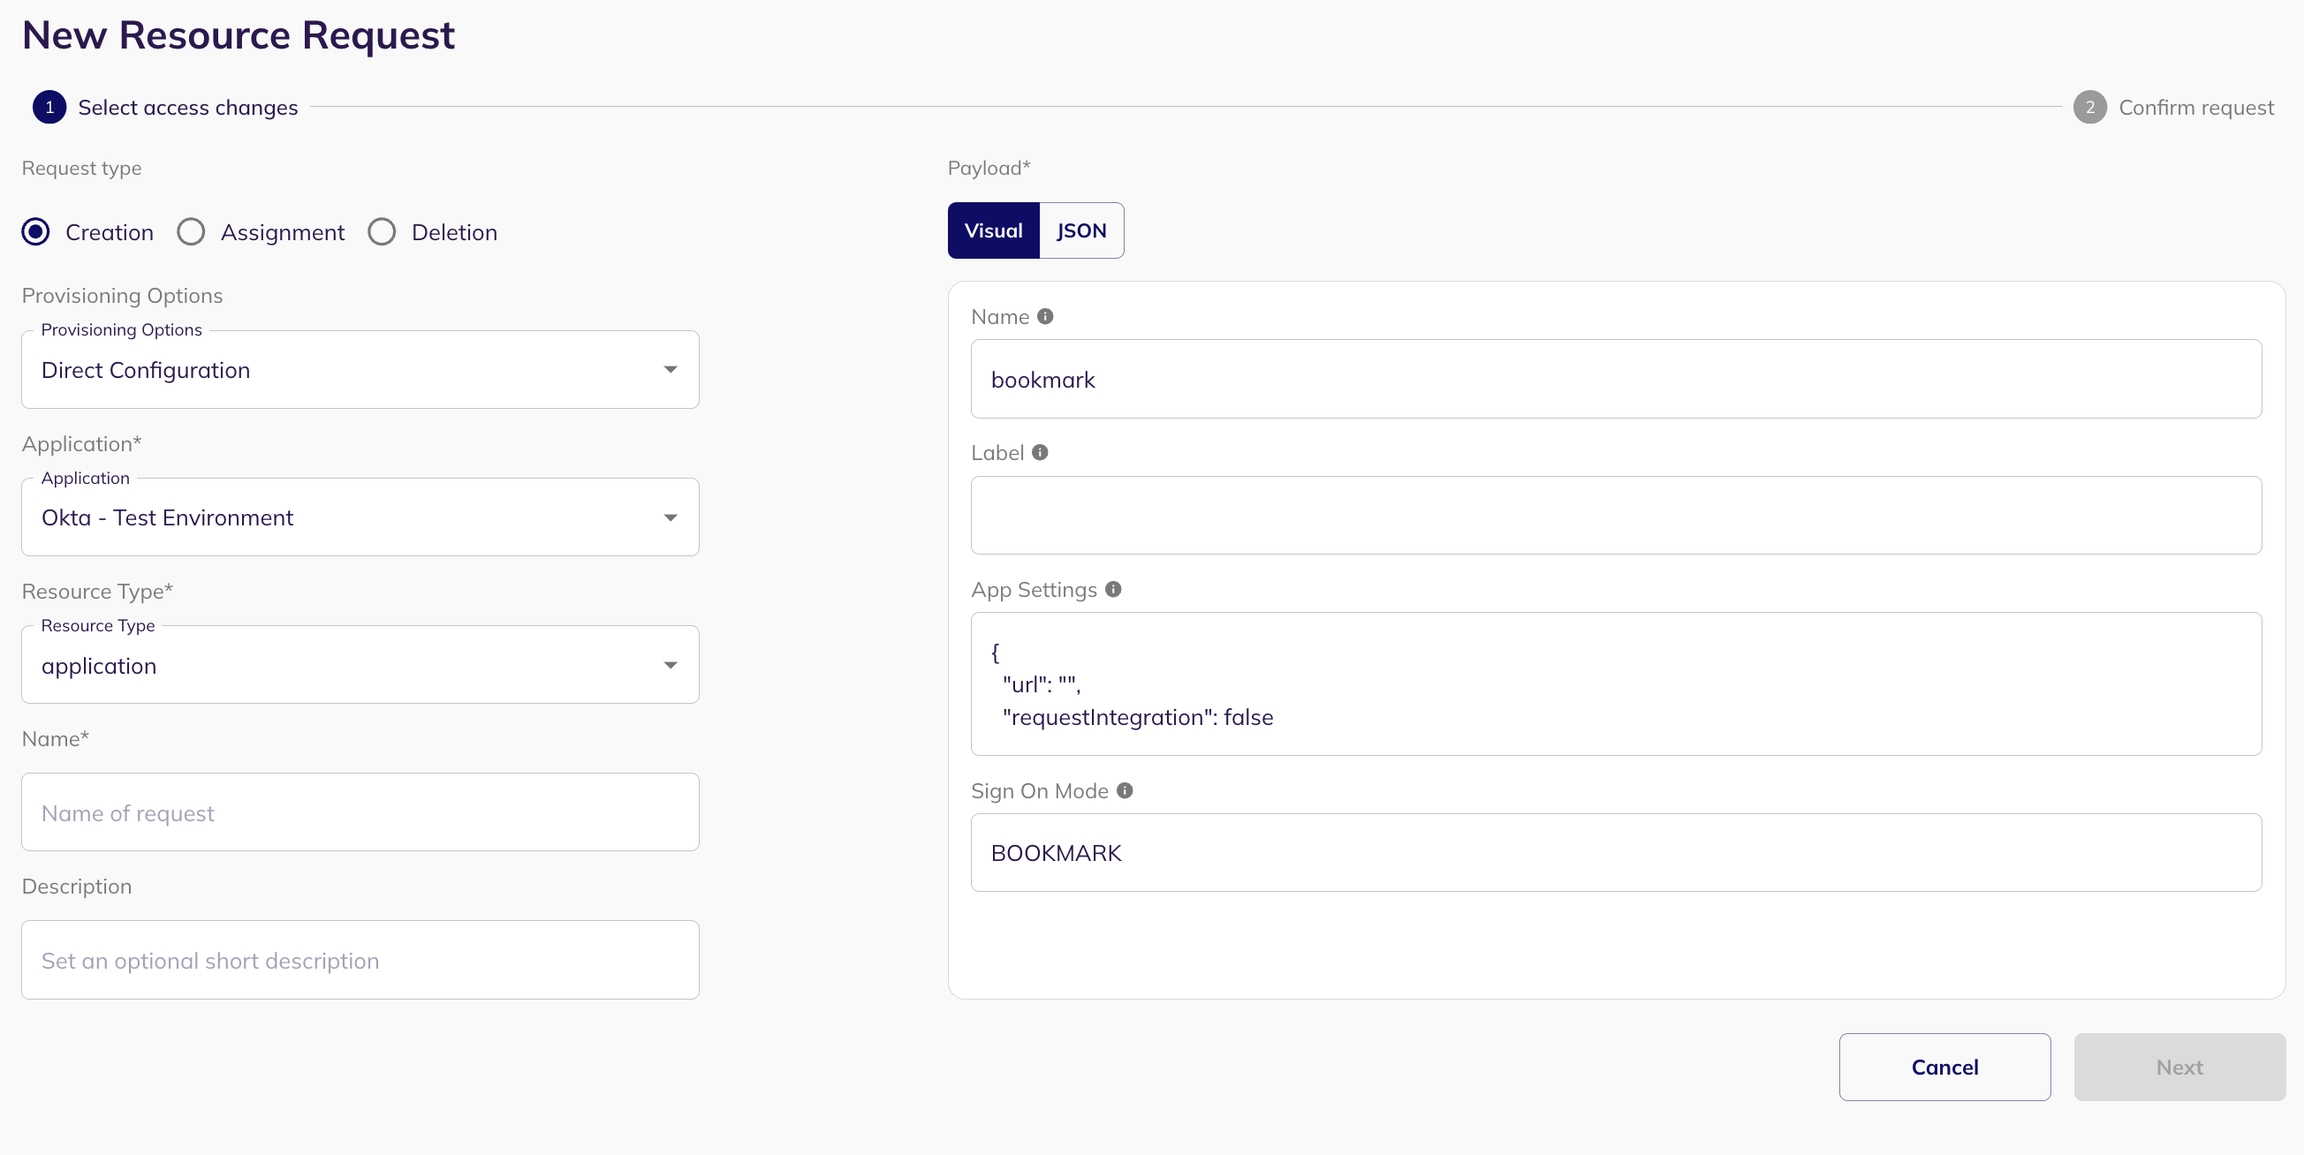The height and width of the screenshot is (1155, 2304).
Task: Select the Creation radio button
Action: pyautogui.click(x=36, y=232)
